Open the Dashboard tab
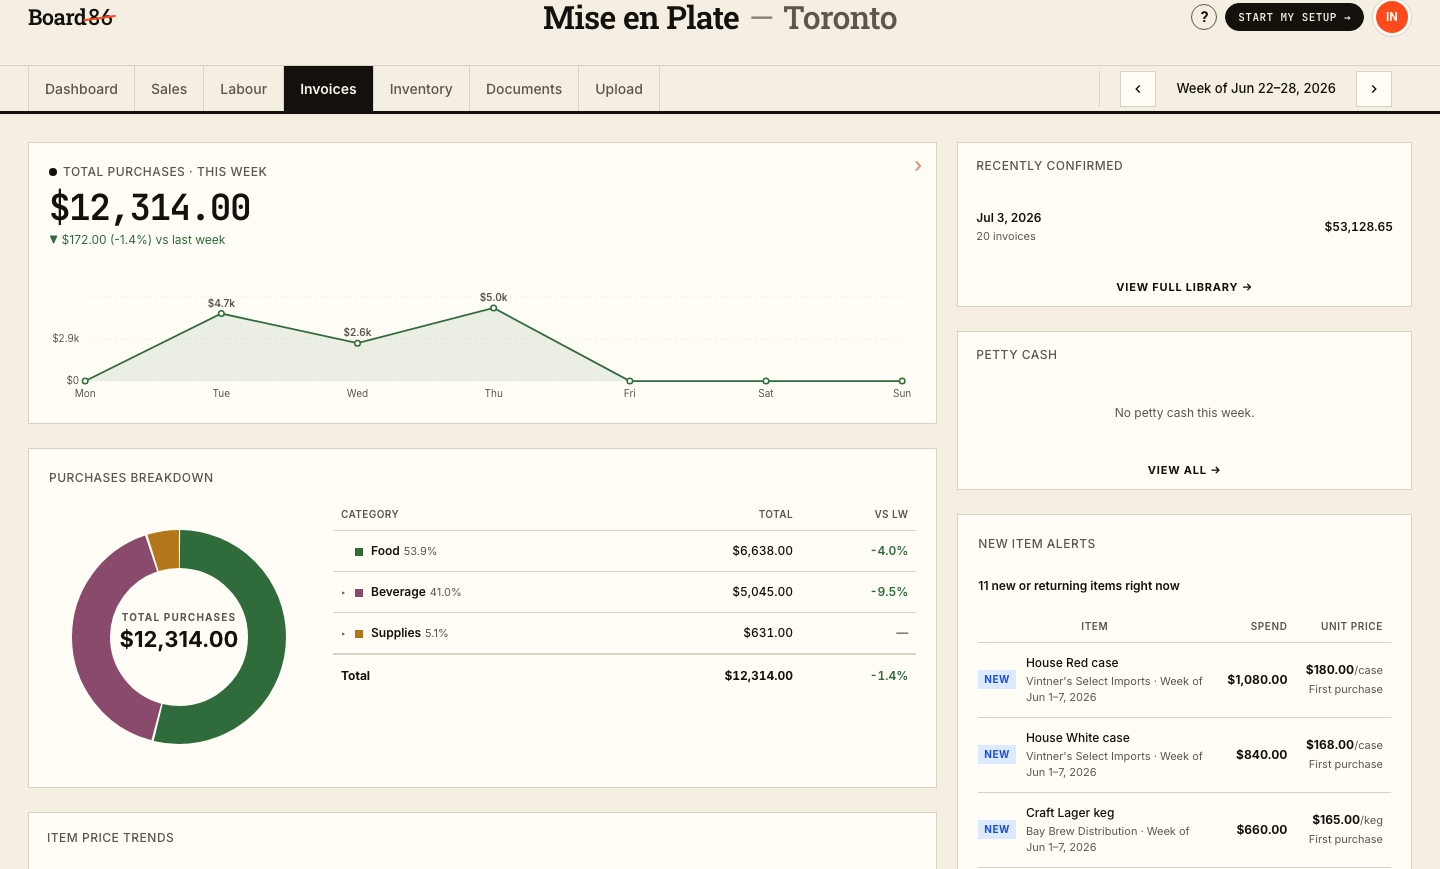1440x869 pixels. (81, 89)
